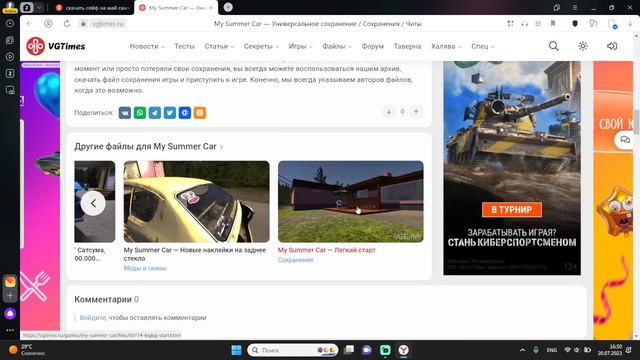
Task: Open floating chat bubble at page right
Action: pos(624,140)
